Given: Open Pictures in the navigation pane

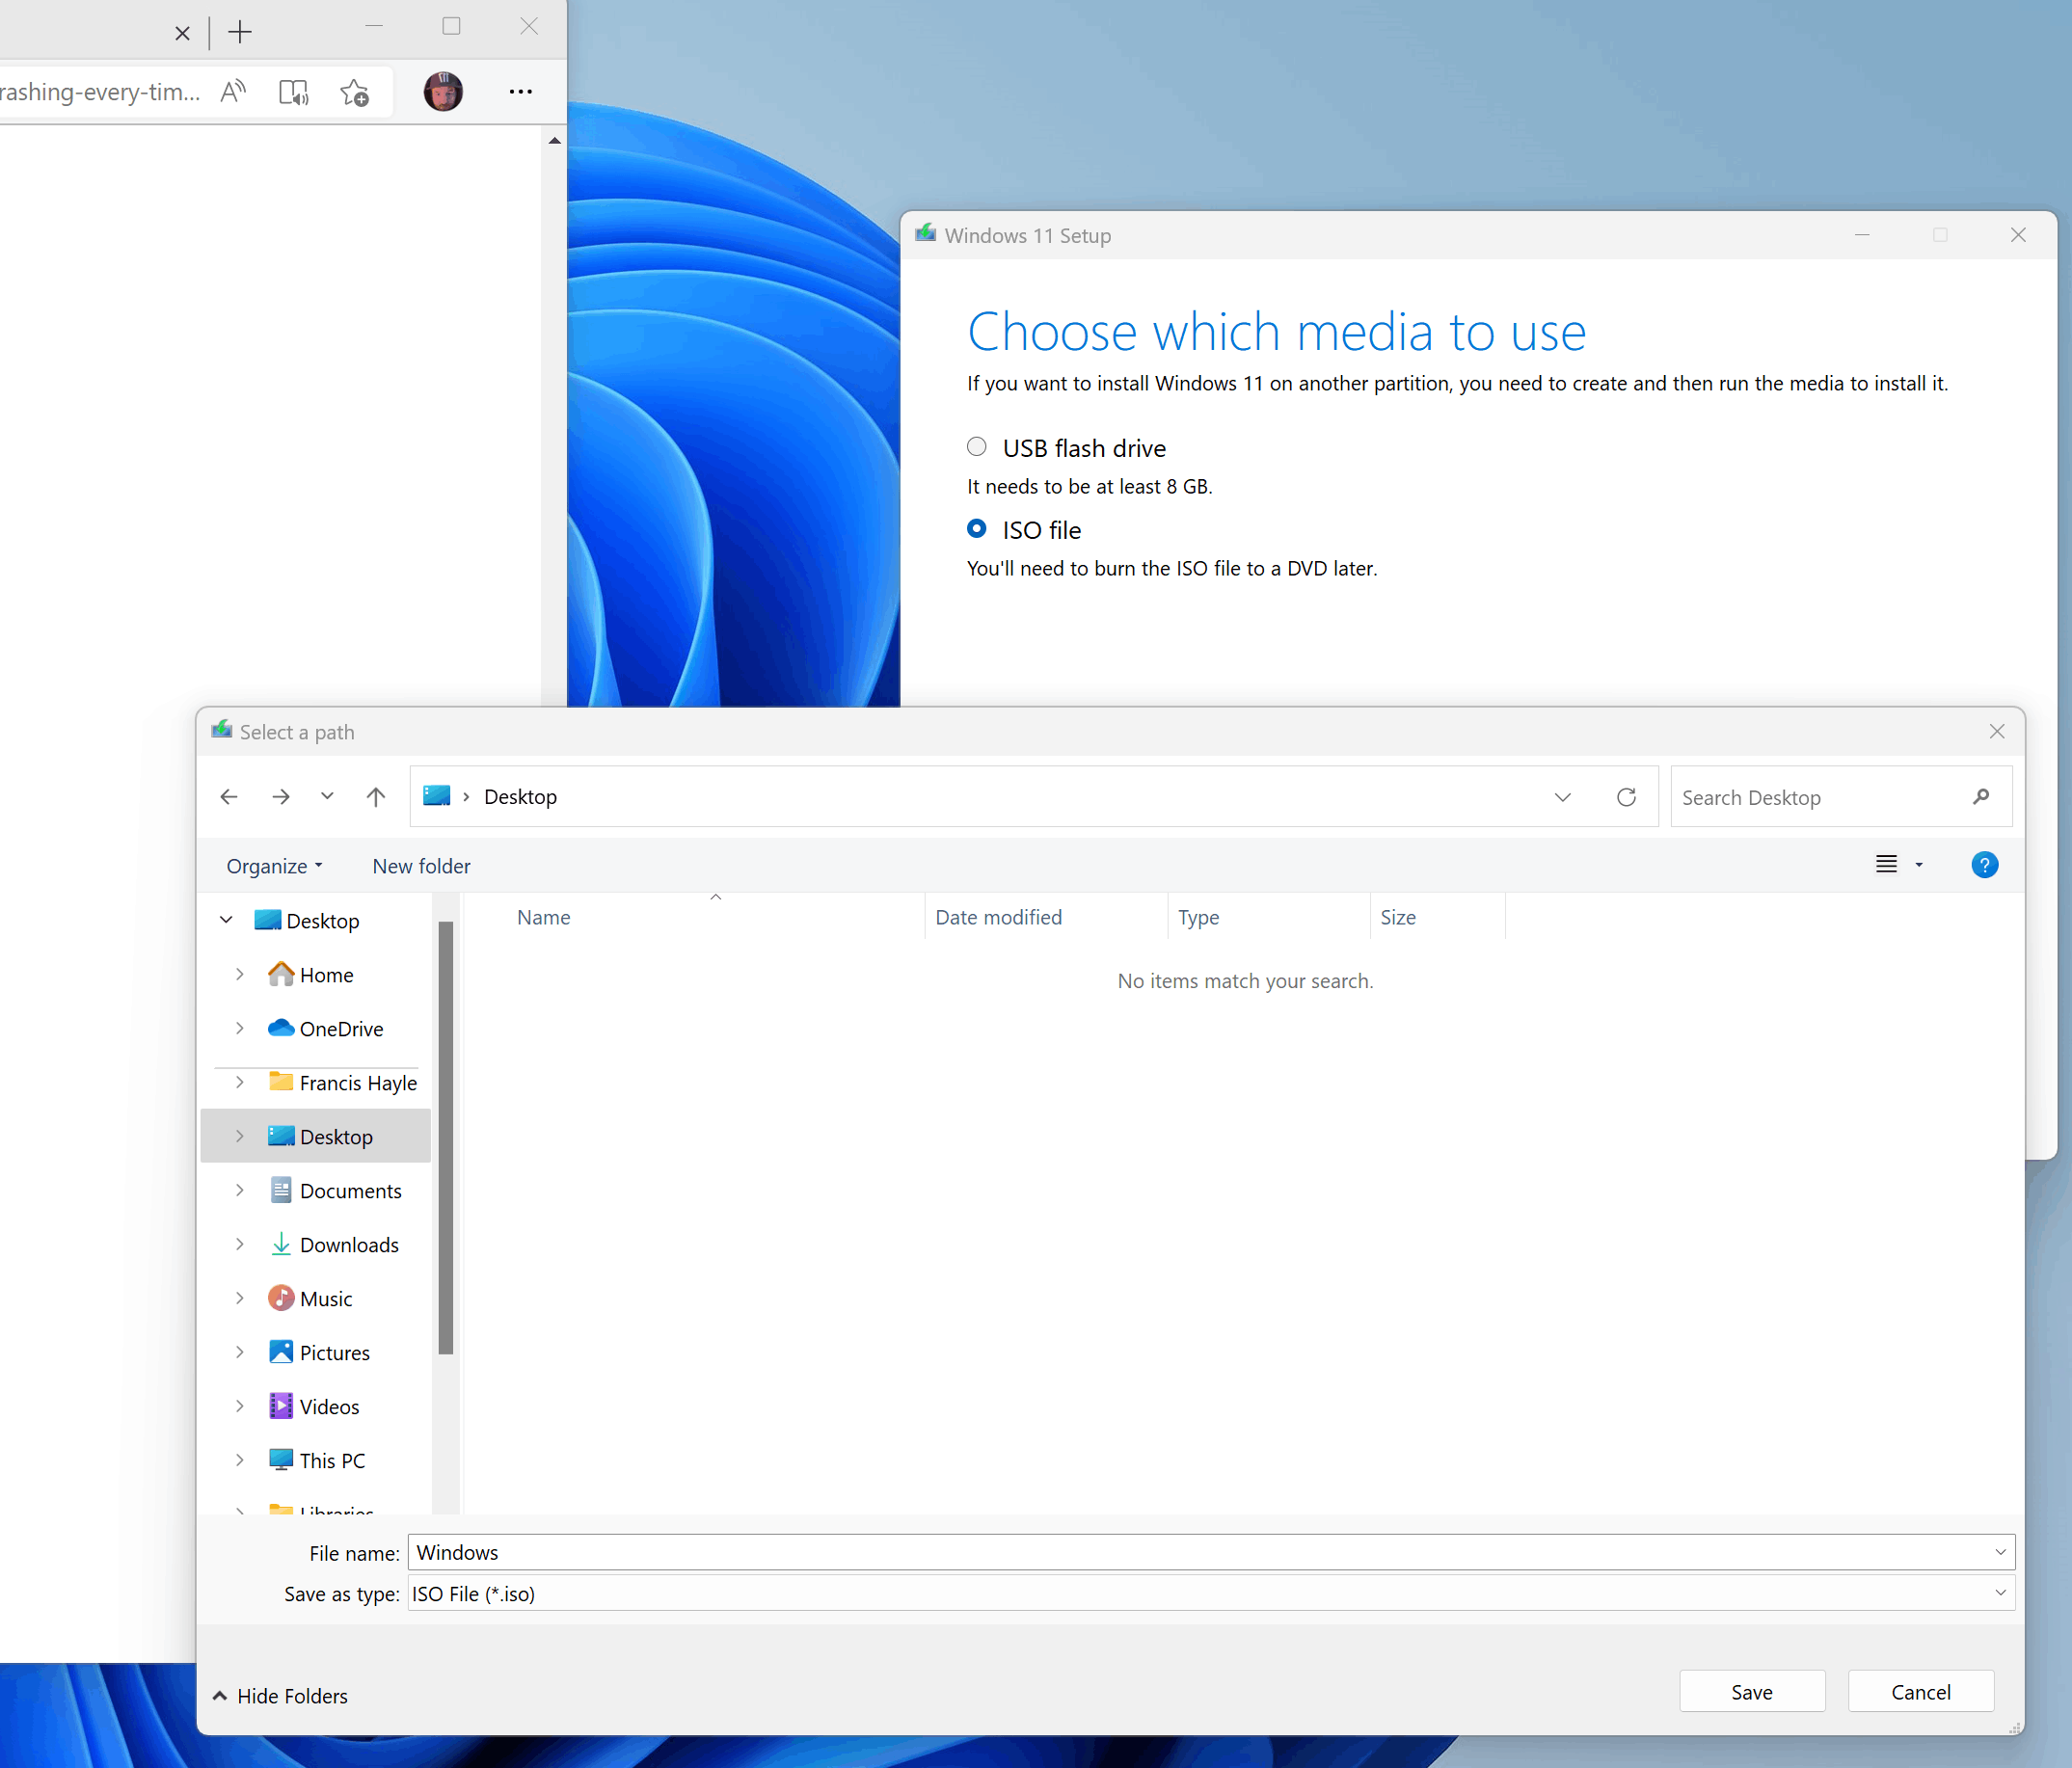Looking at the screenshot, I should coord(320,1352).
